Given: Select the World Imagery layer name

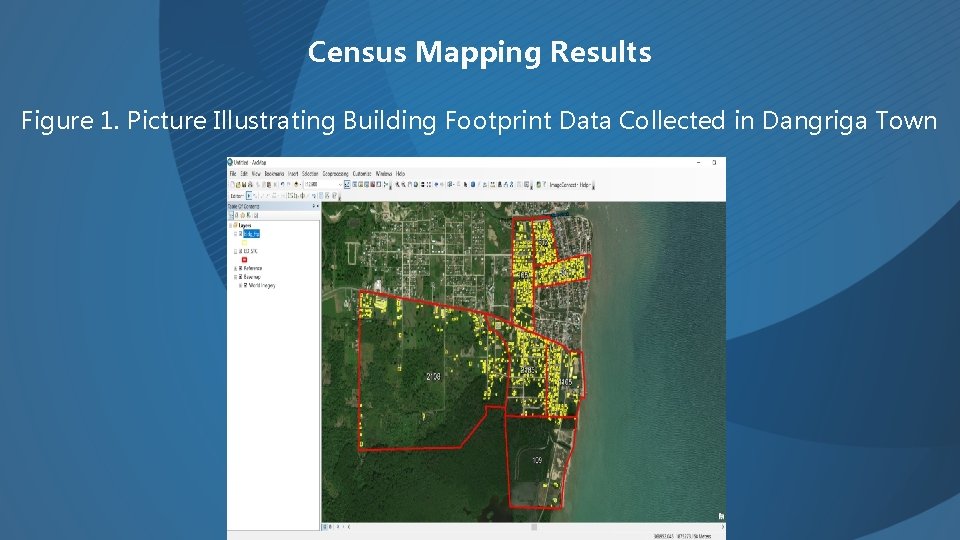Looking at the screenshot, I should pyautogui.click(x=262, y=285).
